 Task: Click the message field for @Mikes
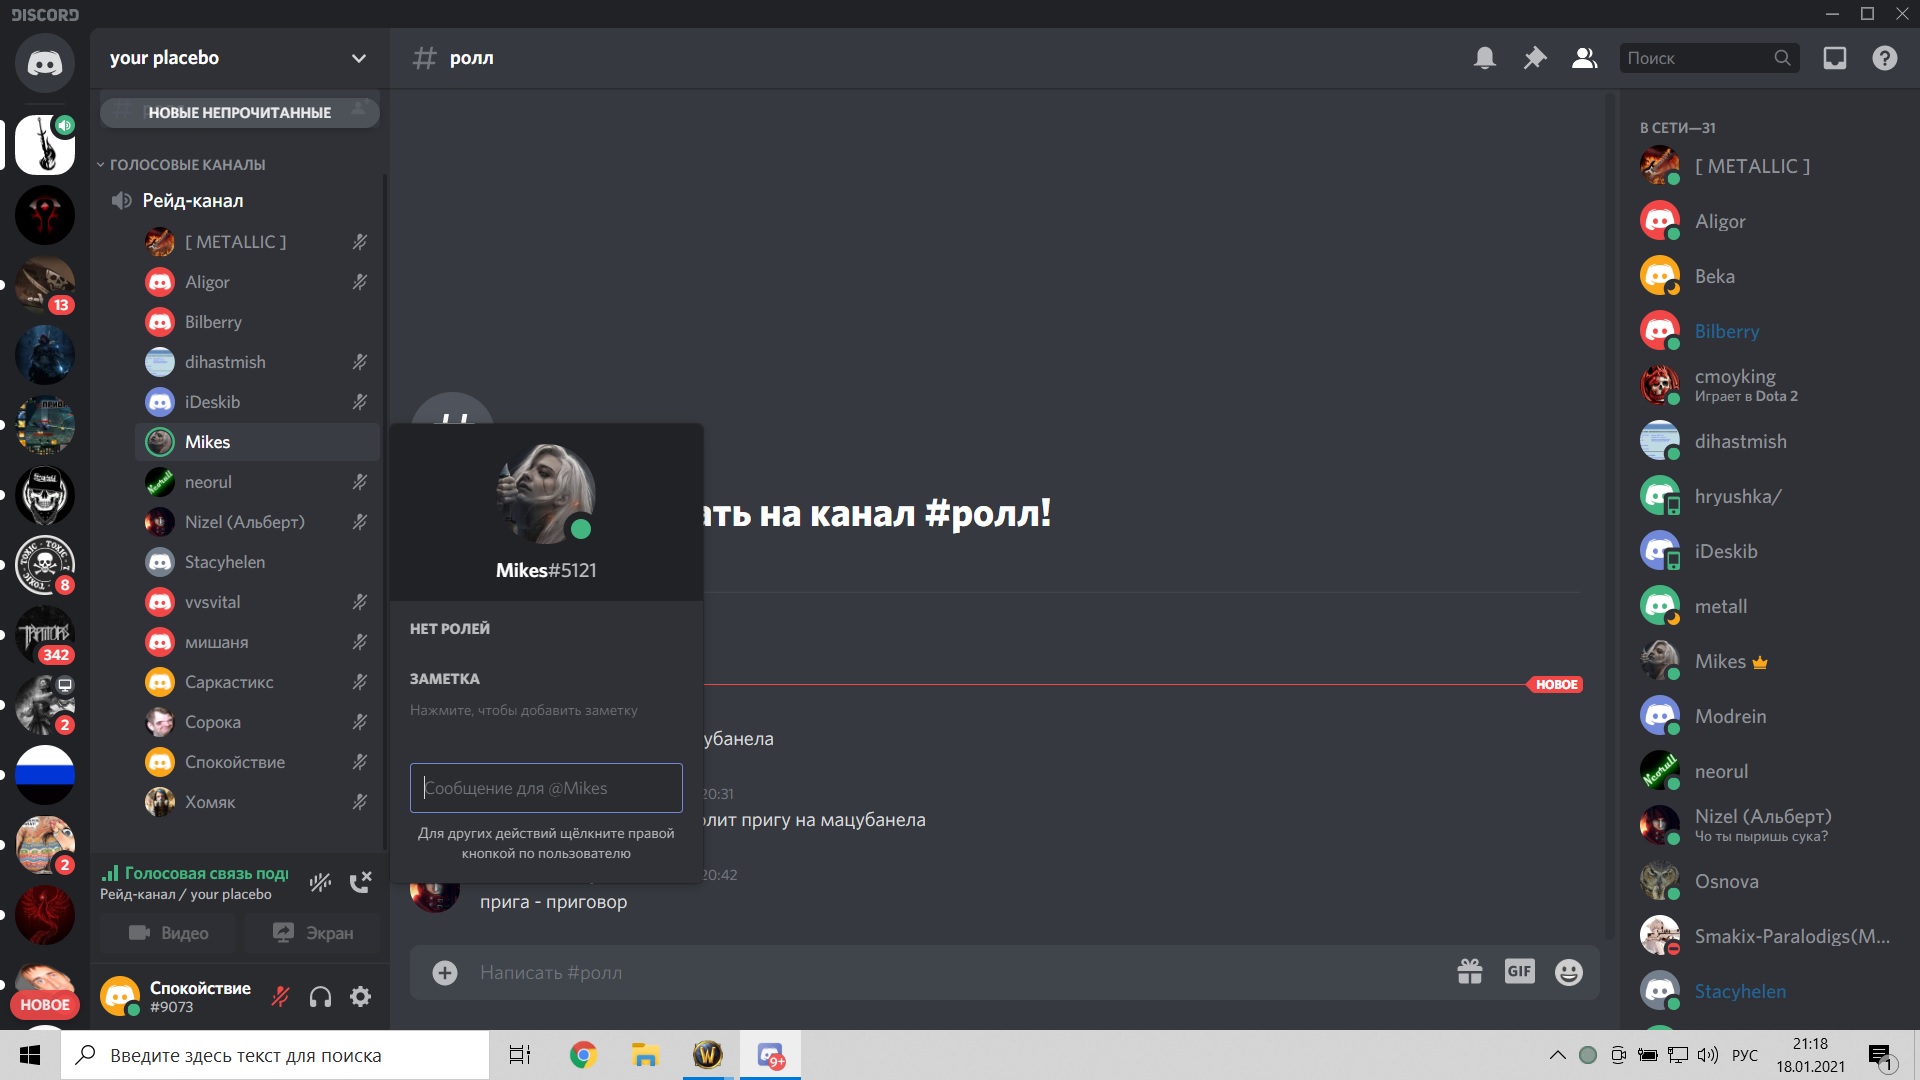pos(546,788)
